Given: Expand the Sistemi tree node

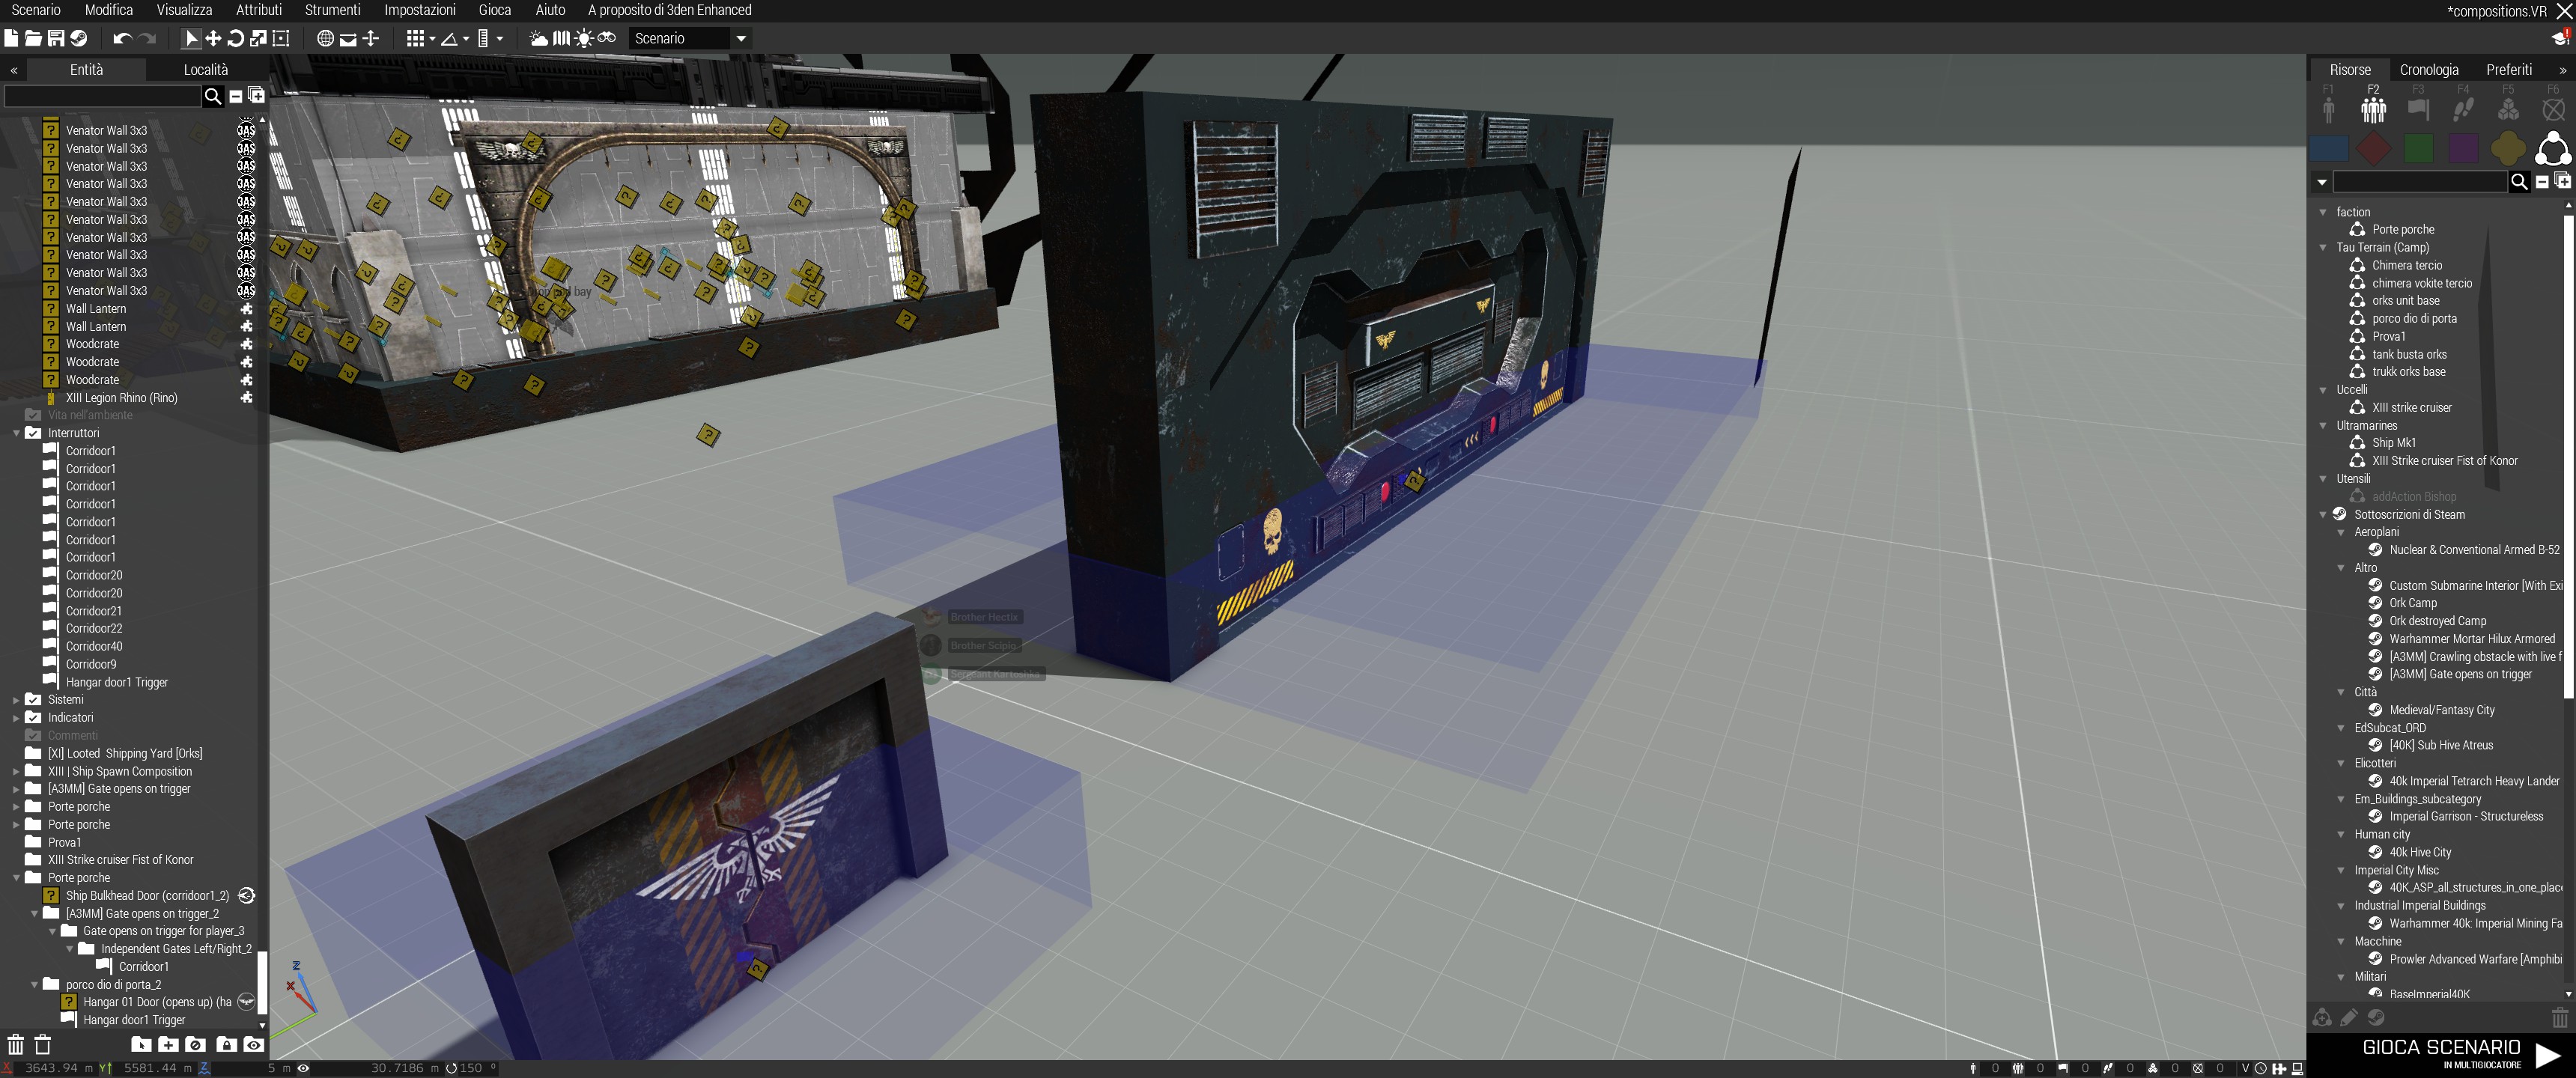Looking at the screenshot, I should (x=16, y=700).
